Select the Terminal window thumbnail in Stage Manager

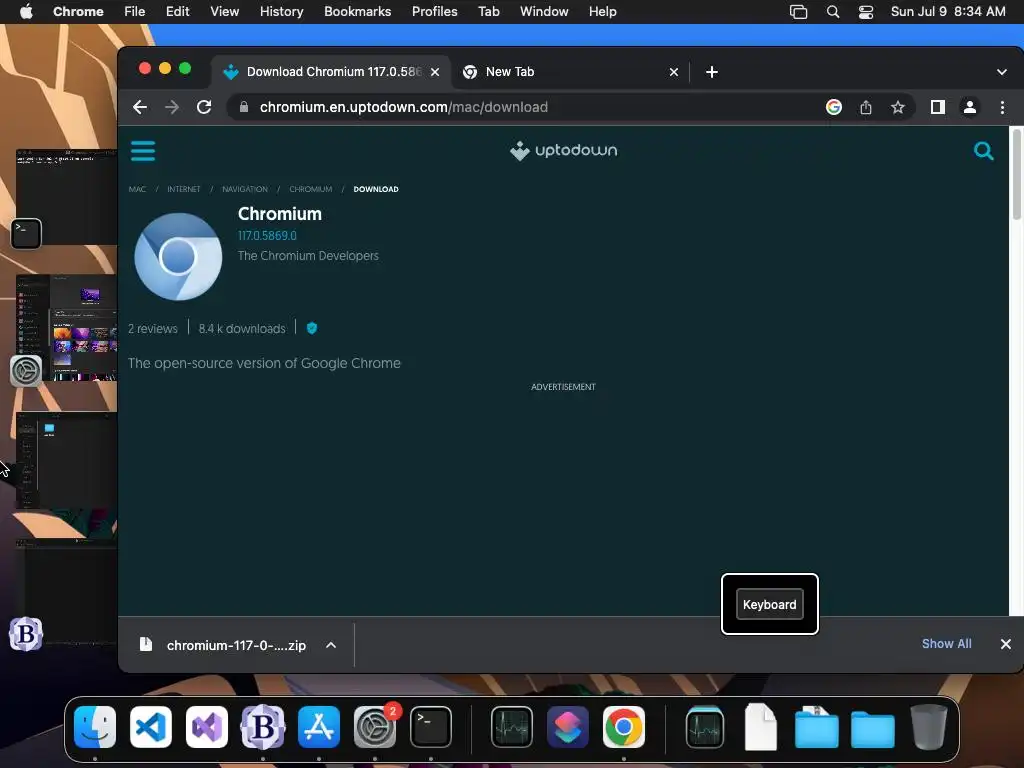point(67,197)
